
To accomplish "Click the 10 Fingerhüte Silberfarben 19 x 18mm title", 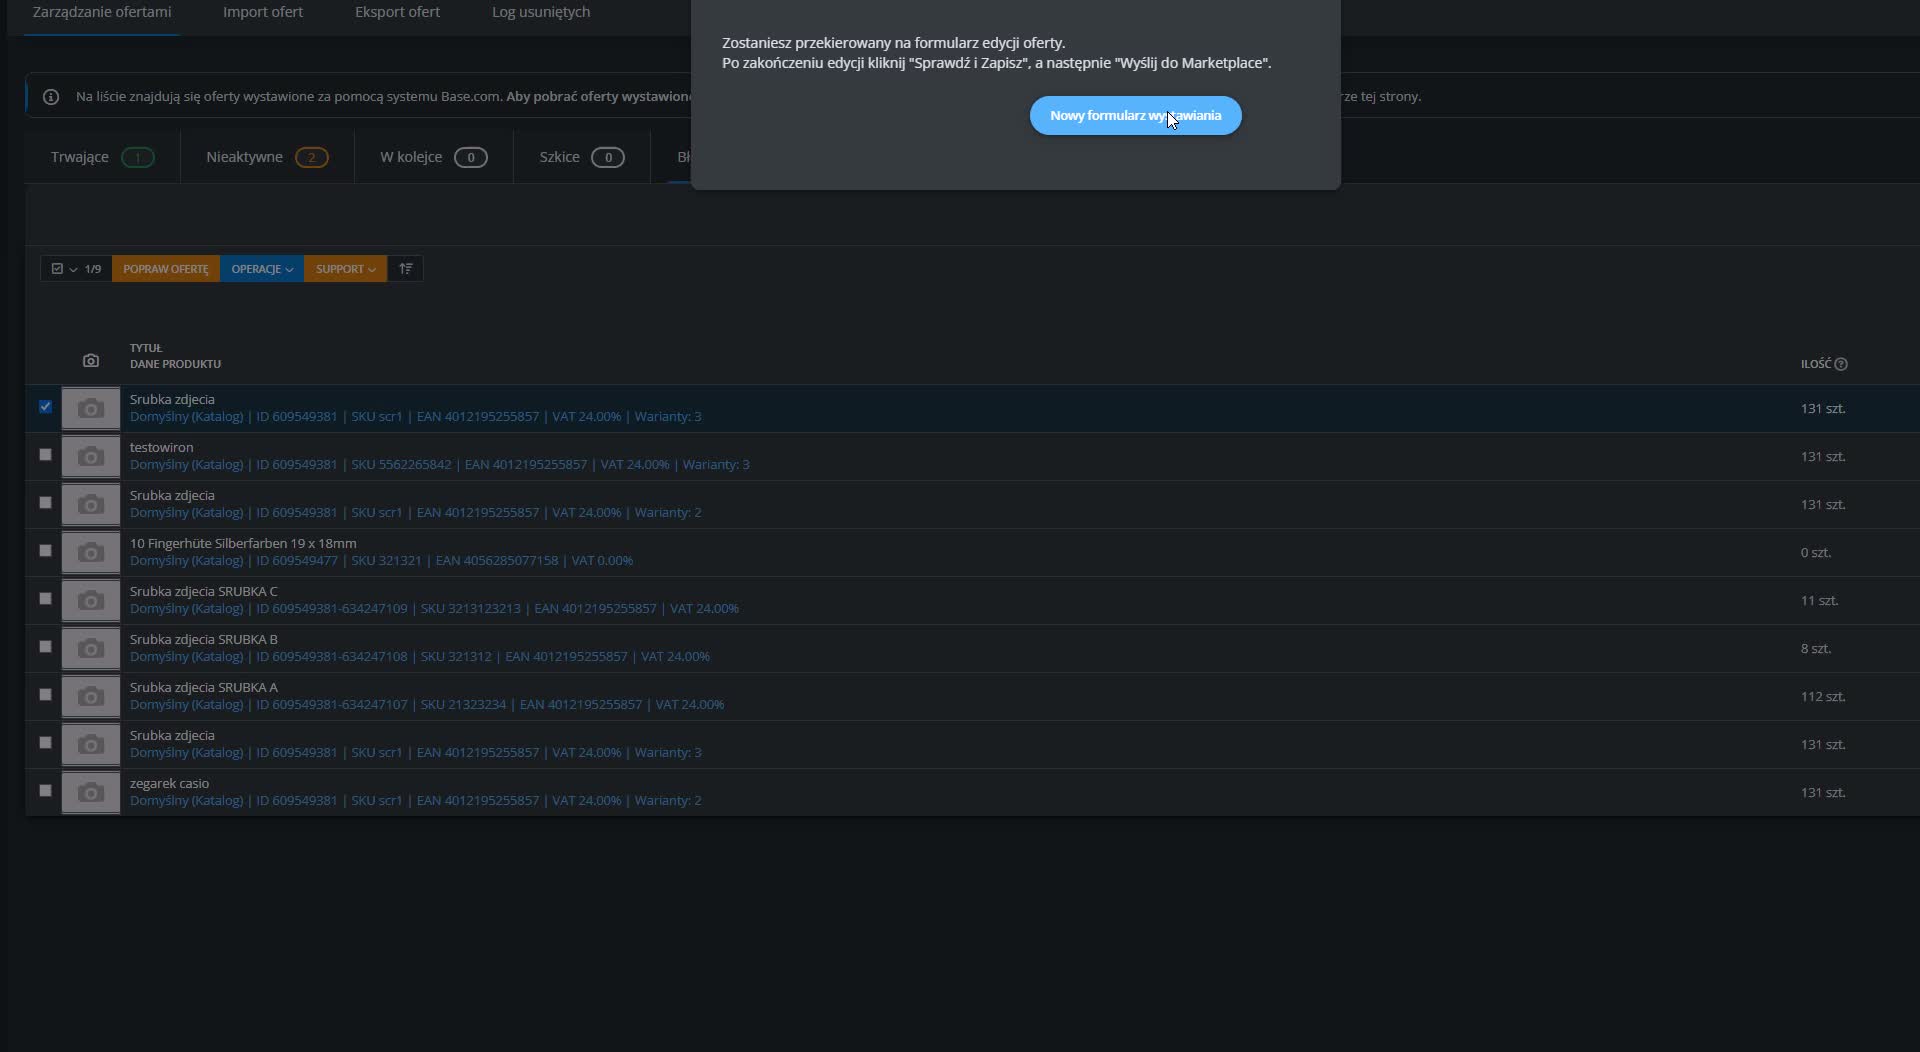I will 243,543.
